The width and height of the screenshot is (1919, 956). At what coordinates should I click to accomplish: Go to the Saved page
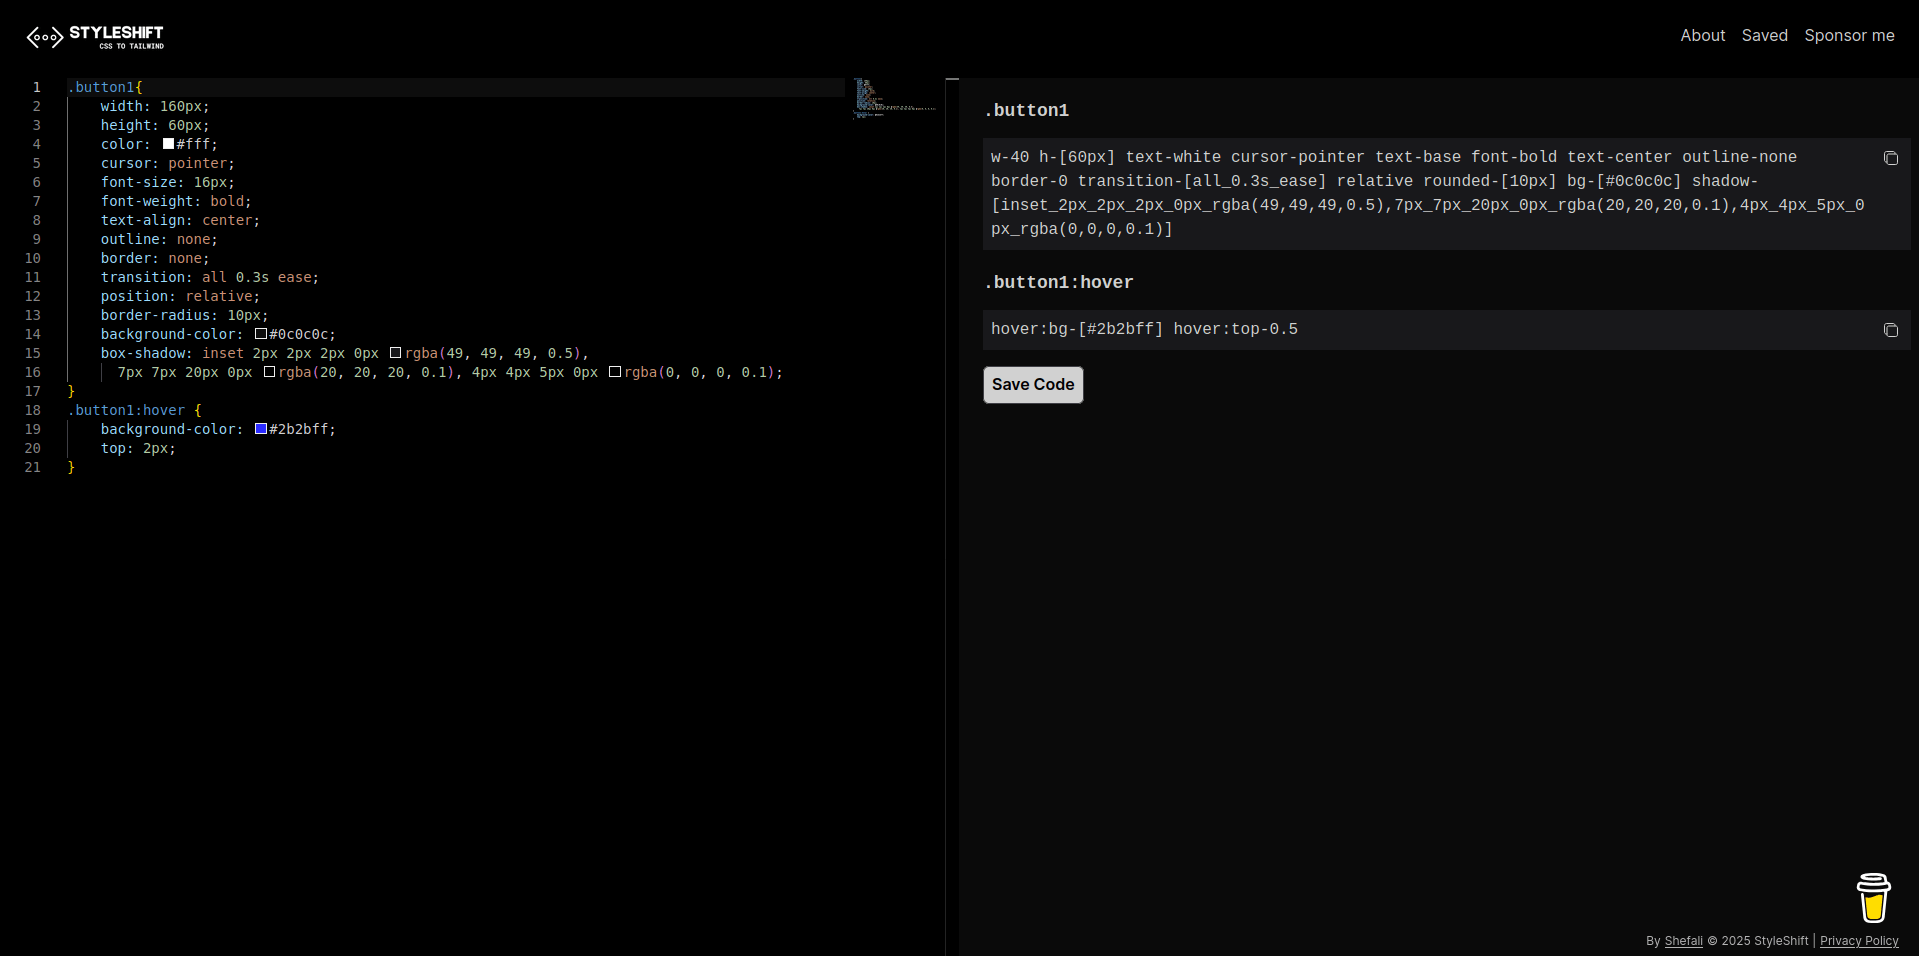point(1764,35)
